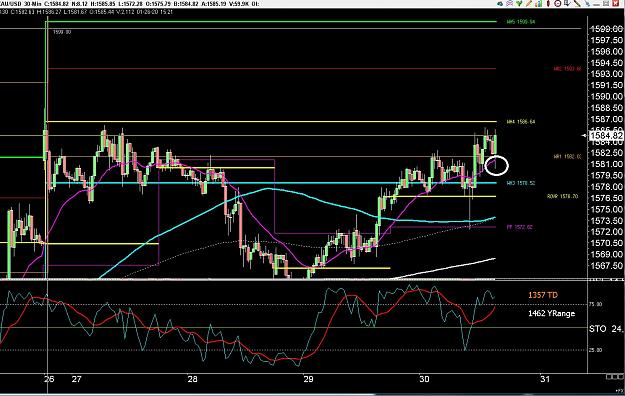
Task: Click the 1599.00 price axis label
Action: [606, 29]
